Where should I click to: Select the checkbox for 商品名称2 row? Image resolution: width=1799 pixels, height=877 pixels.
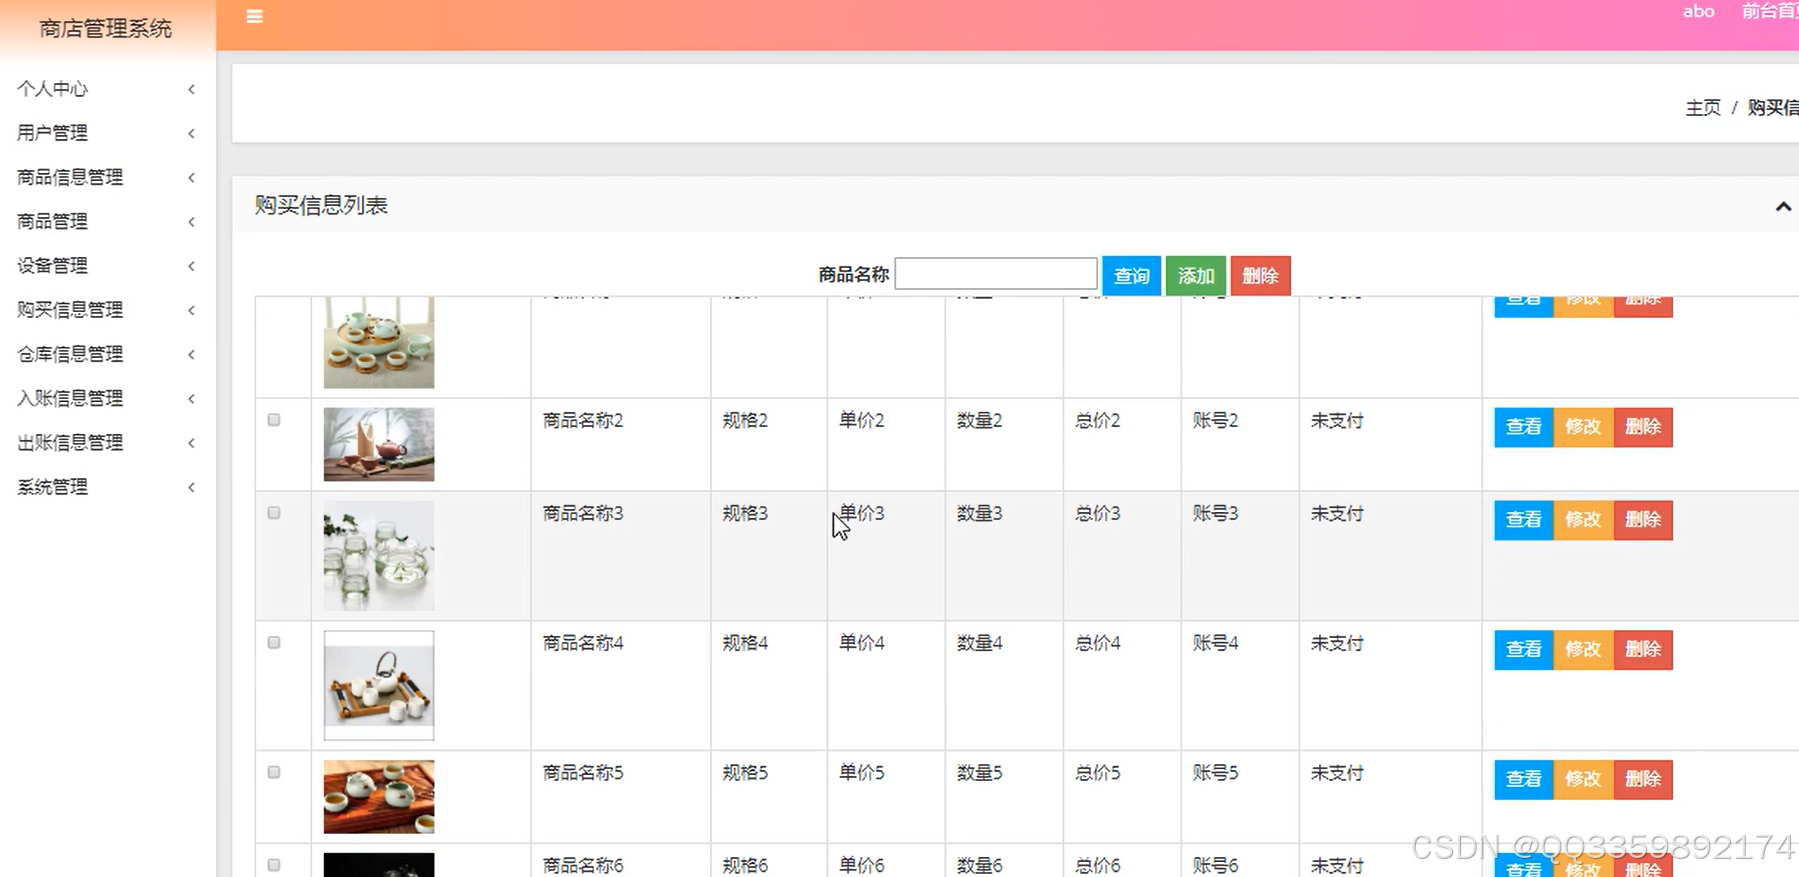[274, 420]
